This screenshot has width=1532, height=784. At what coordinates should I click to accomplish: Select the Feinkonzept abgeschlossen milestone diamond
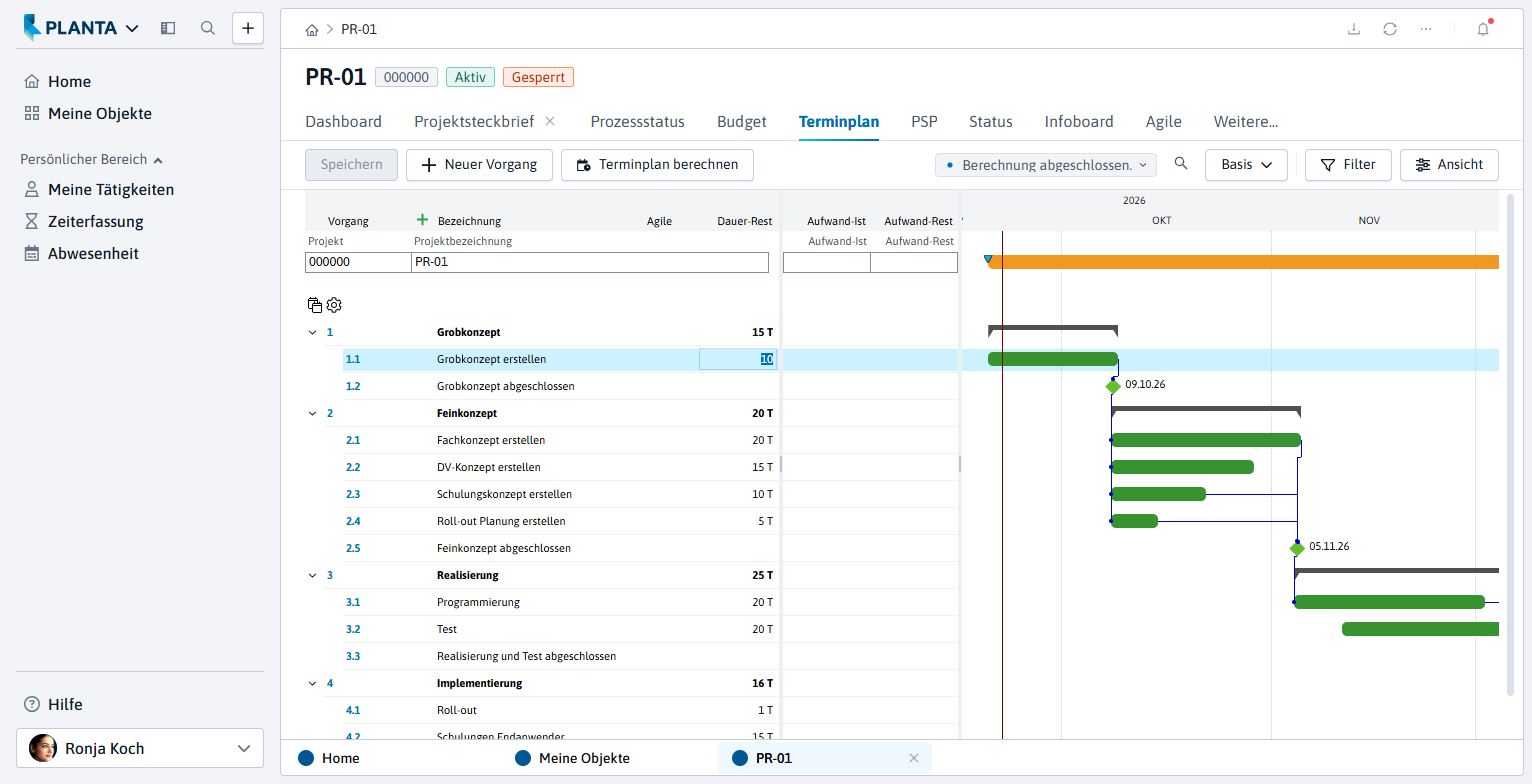(x=1297, y=548)
